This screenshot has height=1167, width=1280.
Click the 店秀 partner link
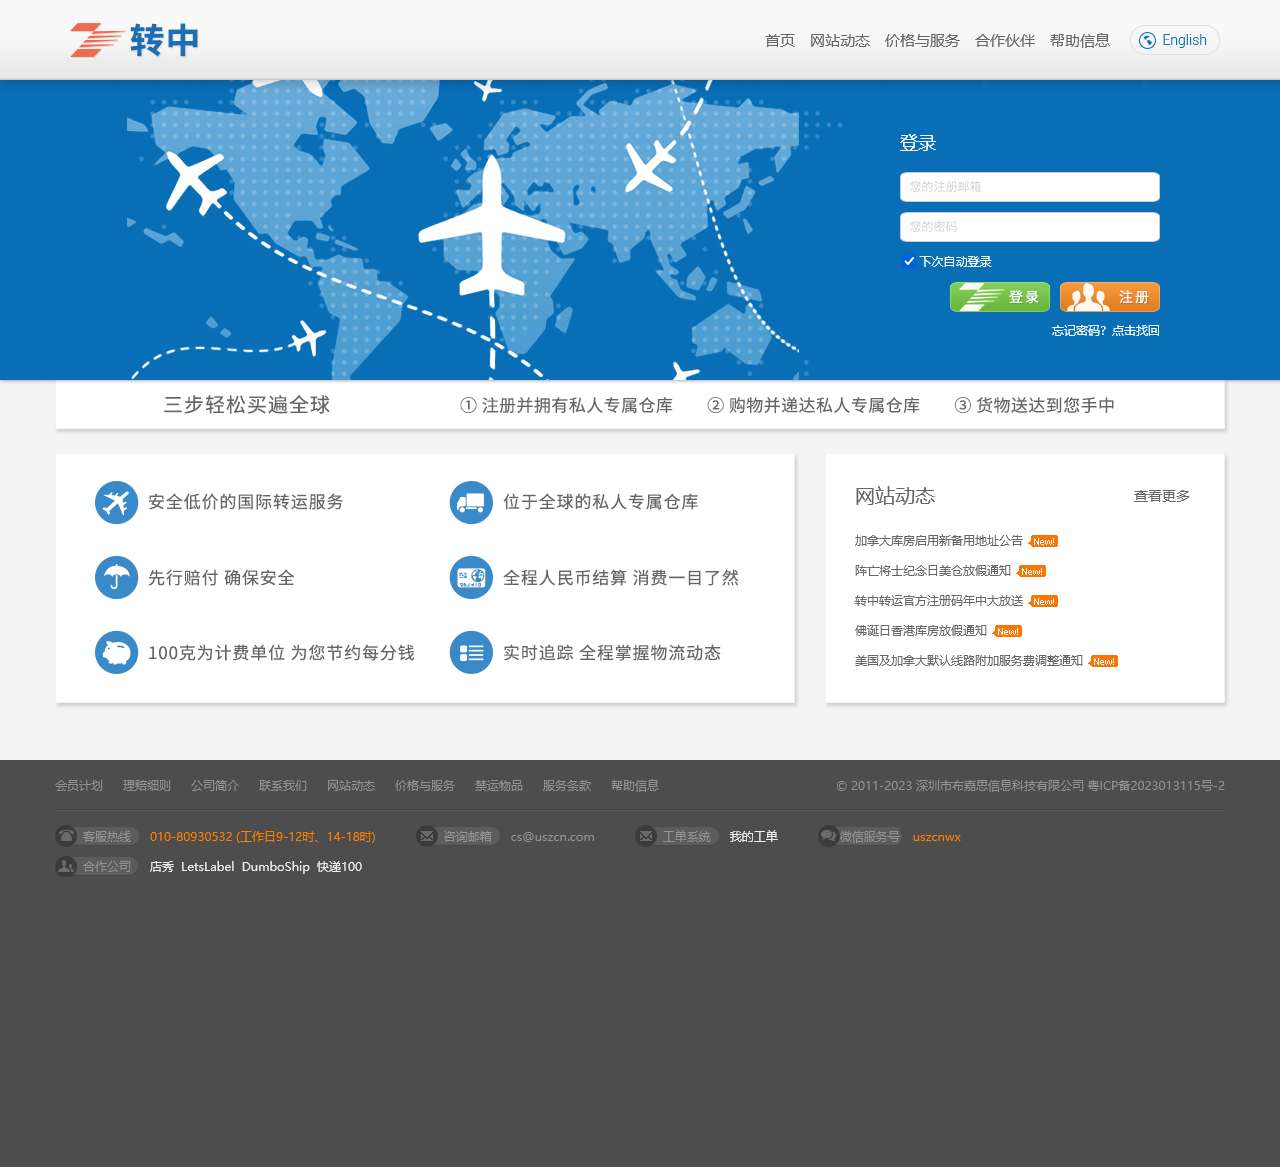click(x=162, y=867)
